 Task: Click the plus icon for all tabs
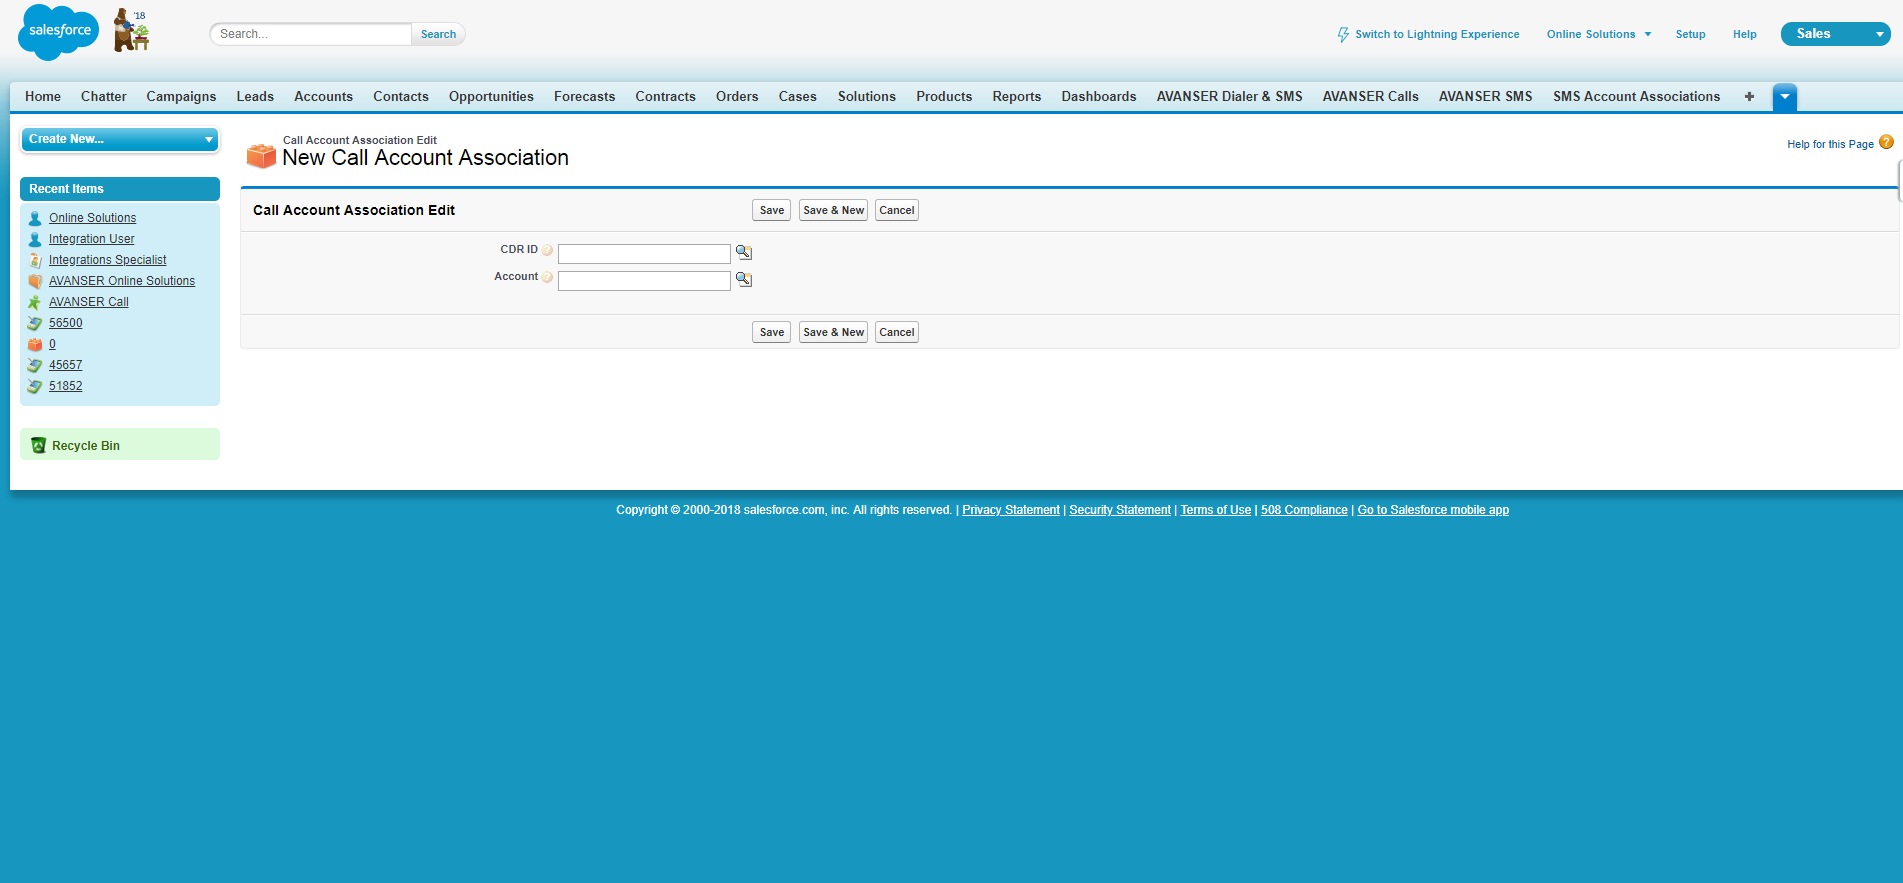(1749, 97)
